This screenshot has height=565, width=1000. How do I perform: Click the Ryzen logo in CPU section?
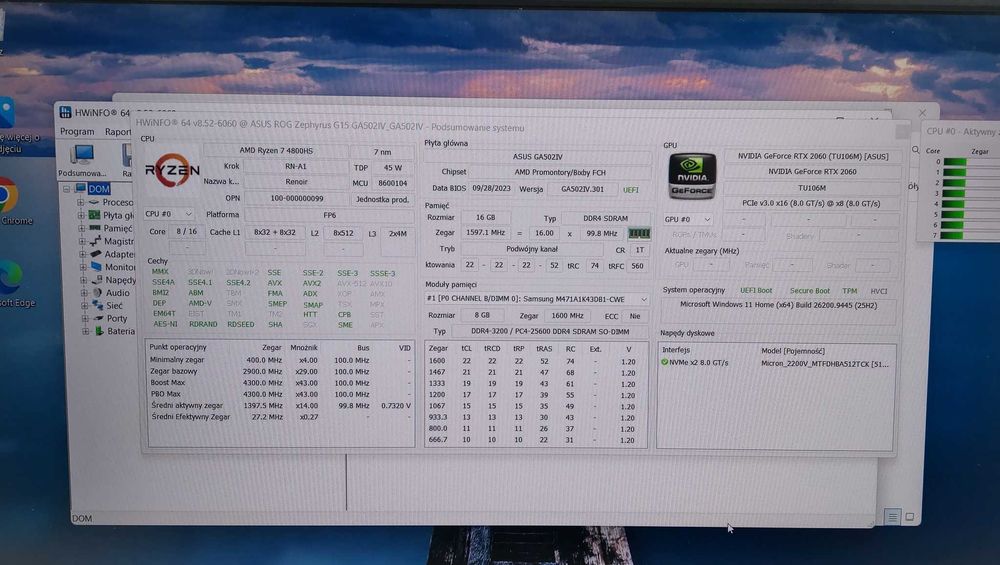(x=172, y=170)
